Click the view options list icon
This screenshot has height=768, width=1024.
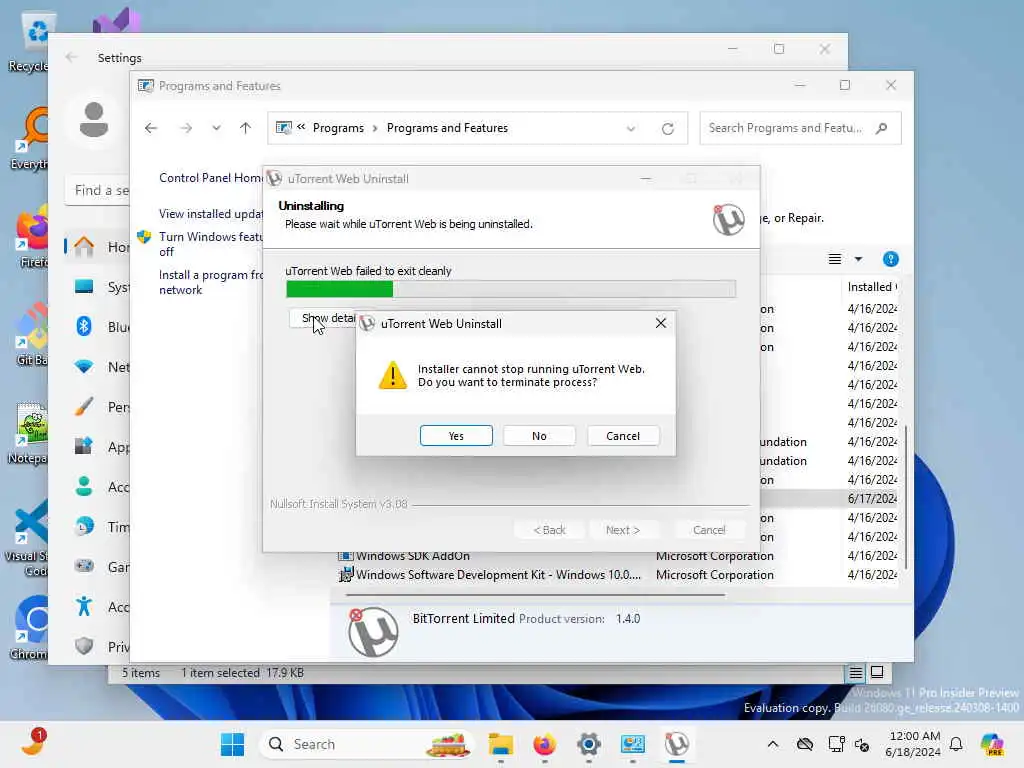pyautogui.click(x=835, y=259)
